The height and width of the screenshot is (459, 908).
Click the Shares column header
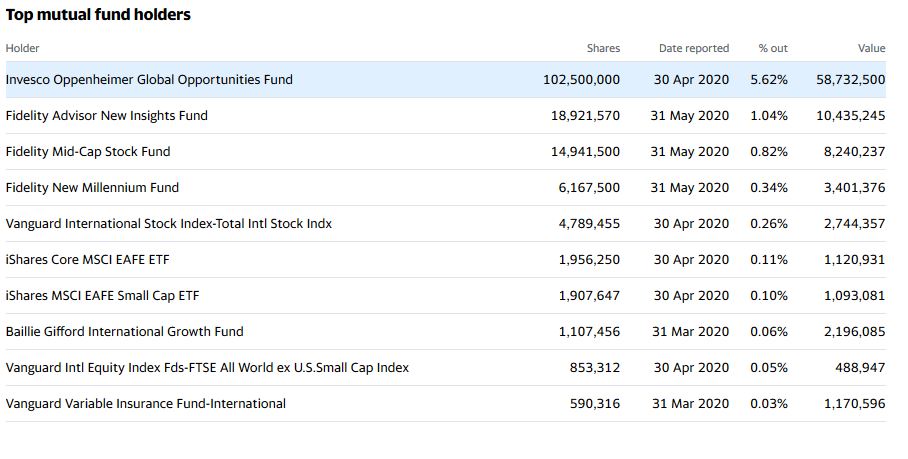pos(603,48)
